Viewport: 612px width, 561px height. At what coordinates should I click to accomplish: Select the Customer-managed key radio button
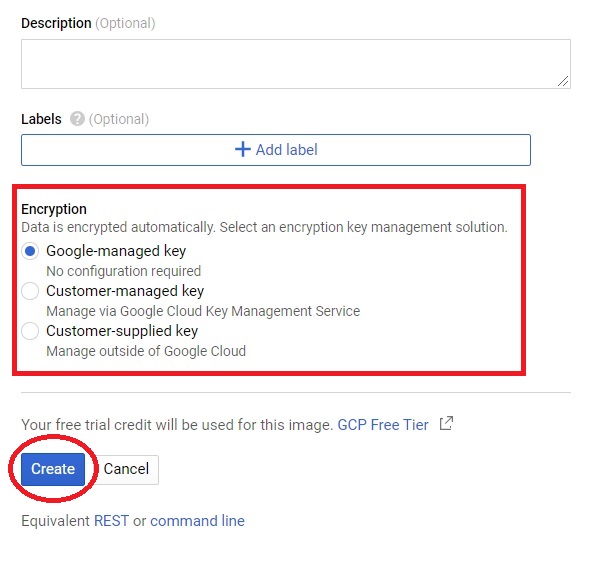pos(30,291)
